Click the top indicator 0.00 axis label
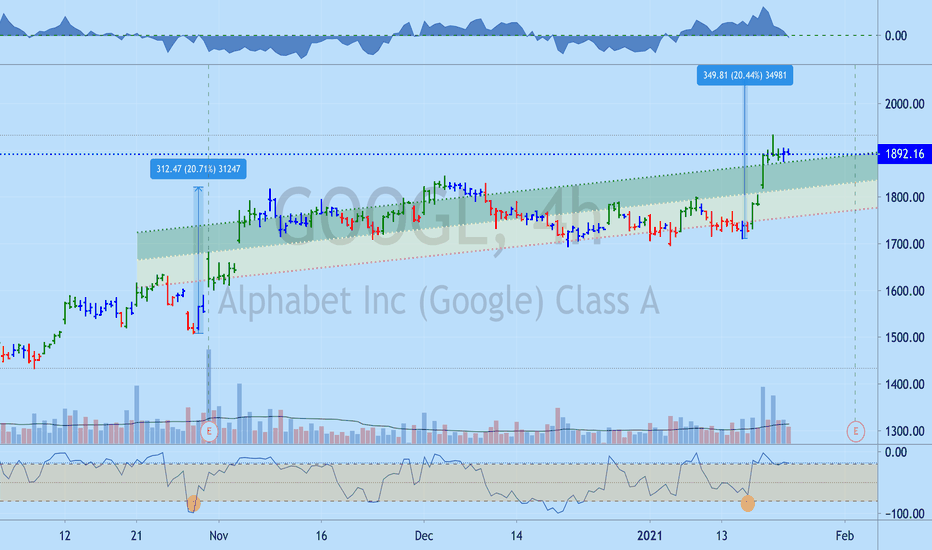This screenshot has height=550, width=932. coord(896,36)
